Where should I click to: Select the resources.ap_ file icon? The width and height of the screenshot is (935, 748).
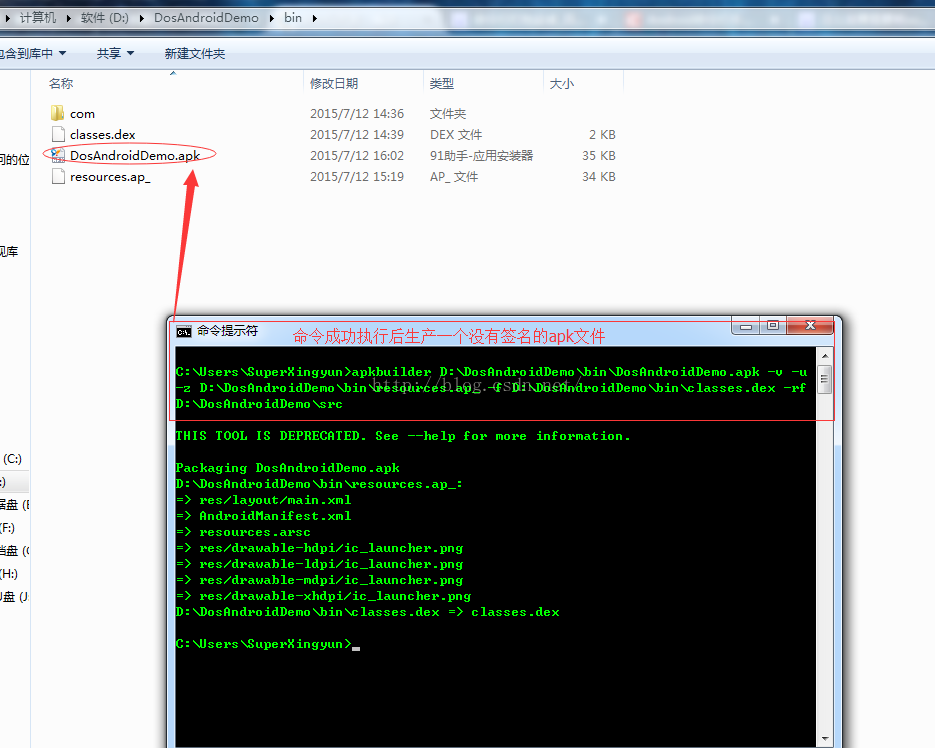coord(57,177)
